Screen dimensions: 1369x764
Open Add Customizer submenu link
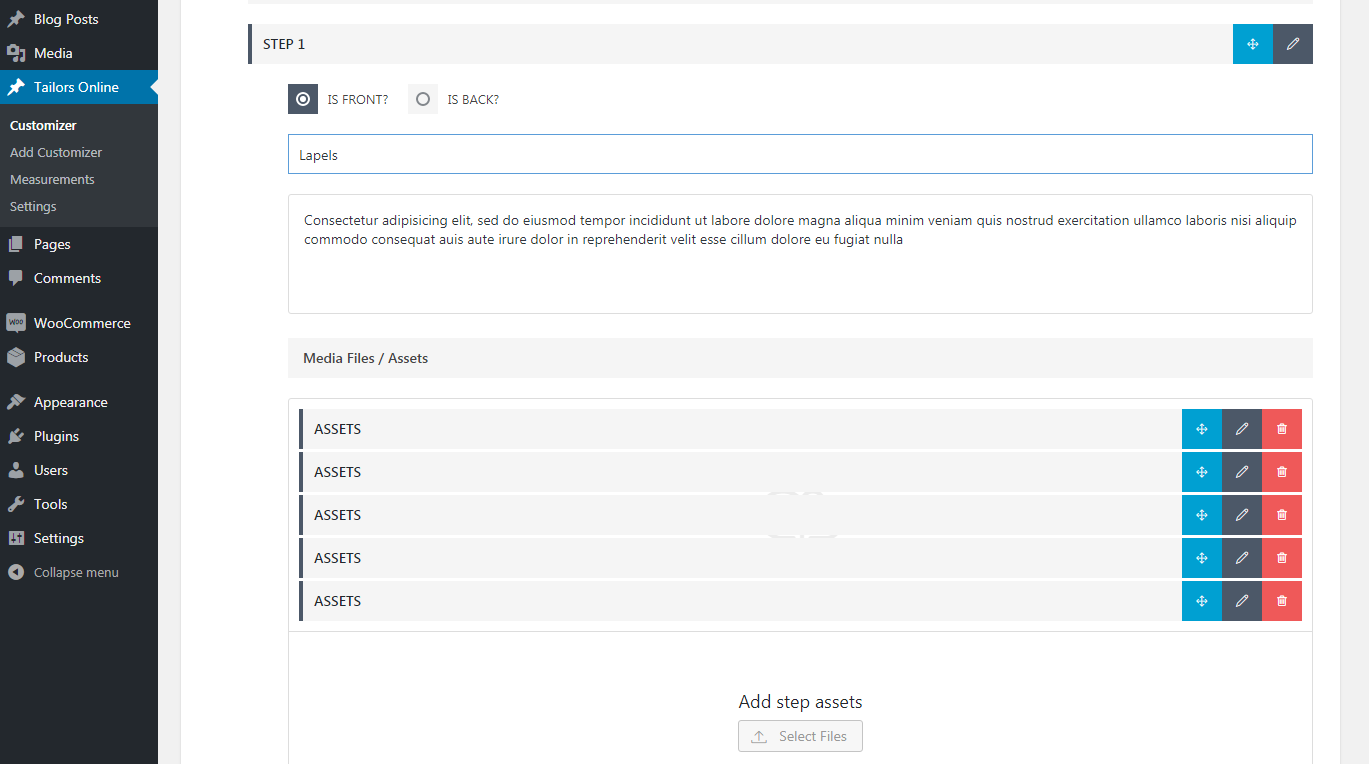tap(56, 153)
